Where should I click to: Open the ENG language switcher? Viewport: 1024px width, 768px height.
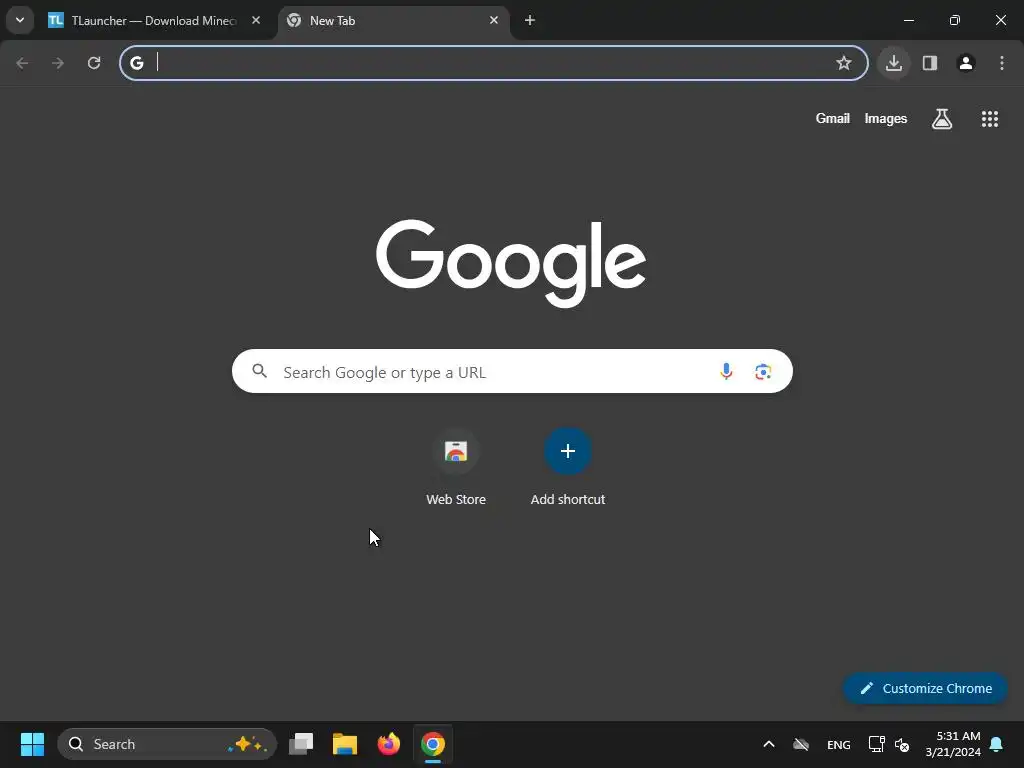[x=839, y=744]
